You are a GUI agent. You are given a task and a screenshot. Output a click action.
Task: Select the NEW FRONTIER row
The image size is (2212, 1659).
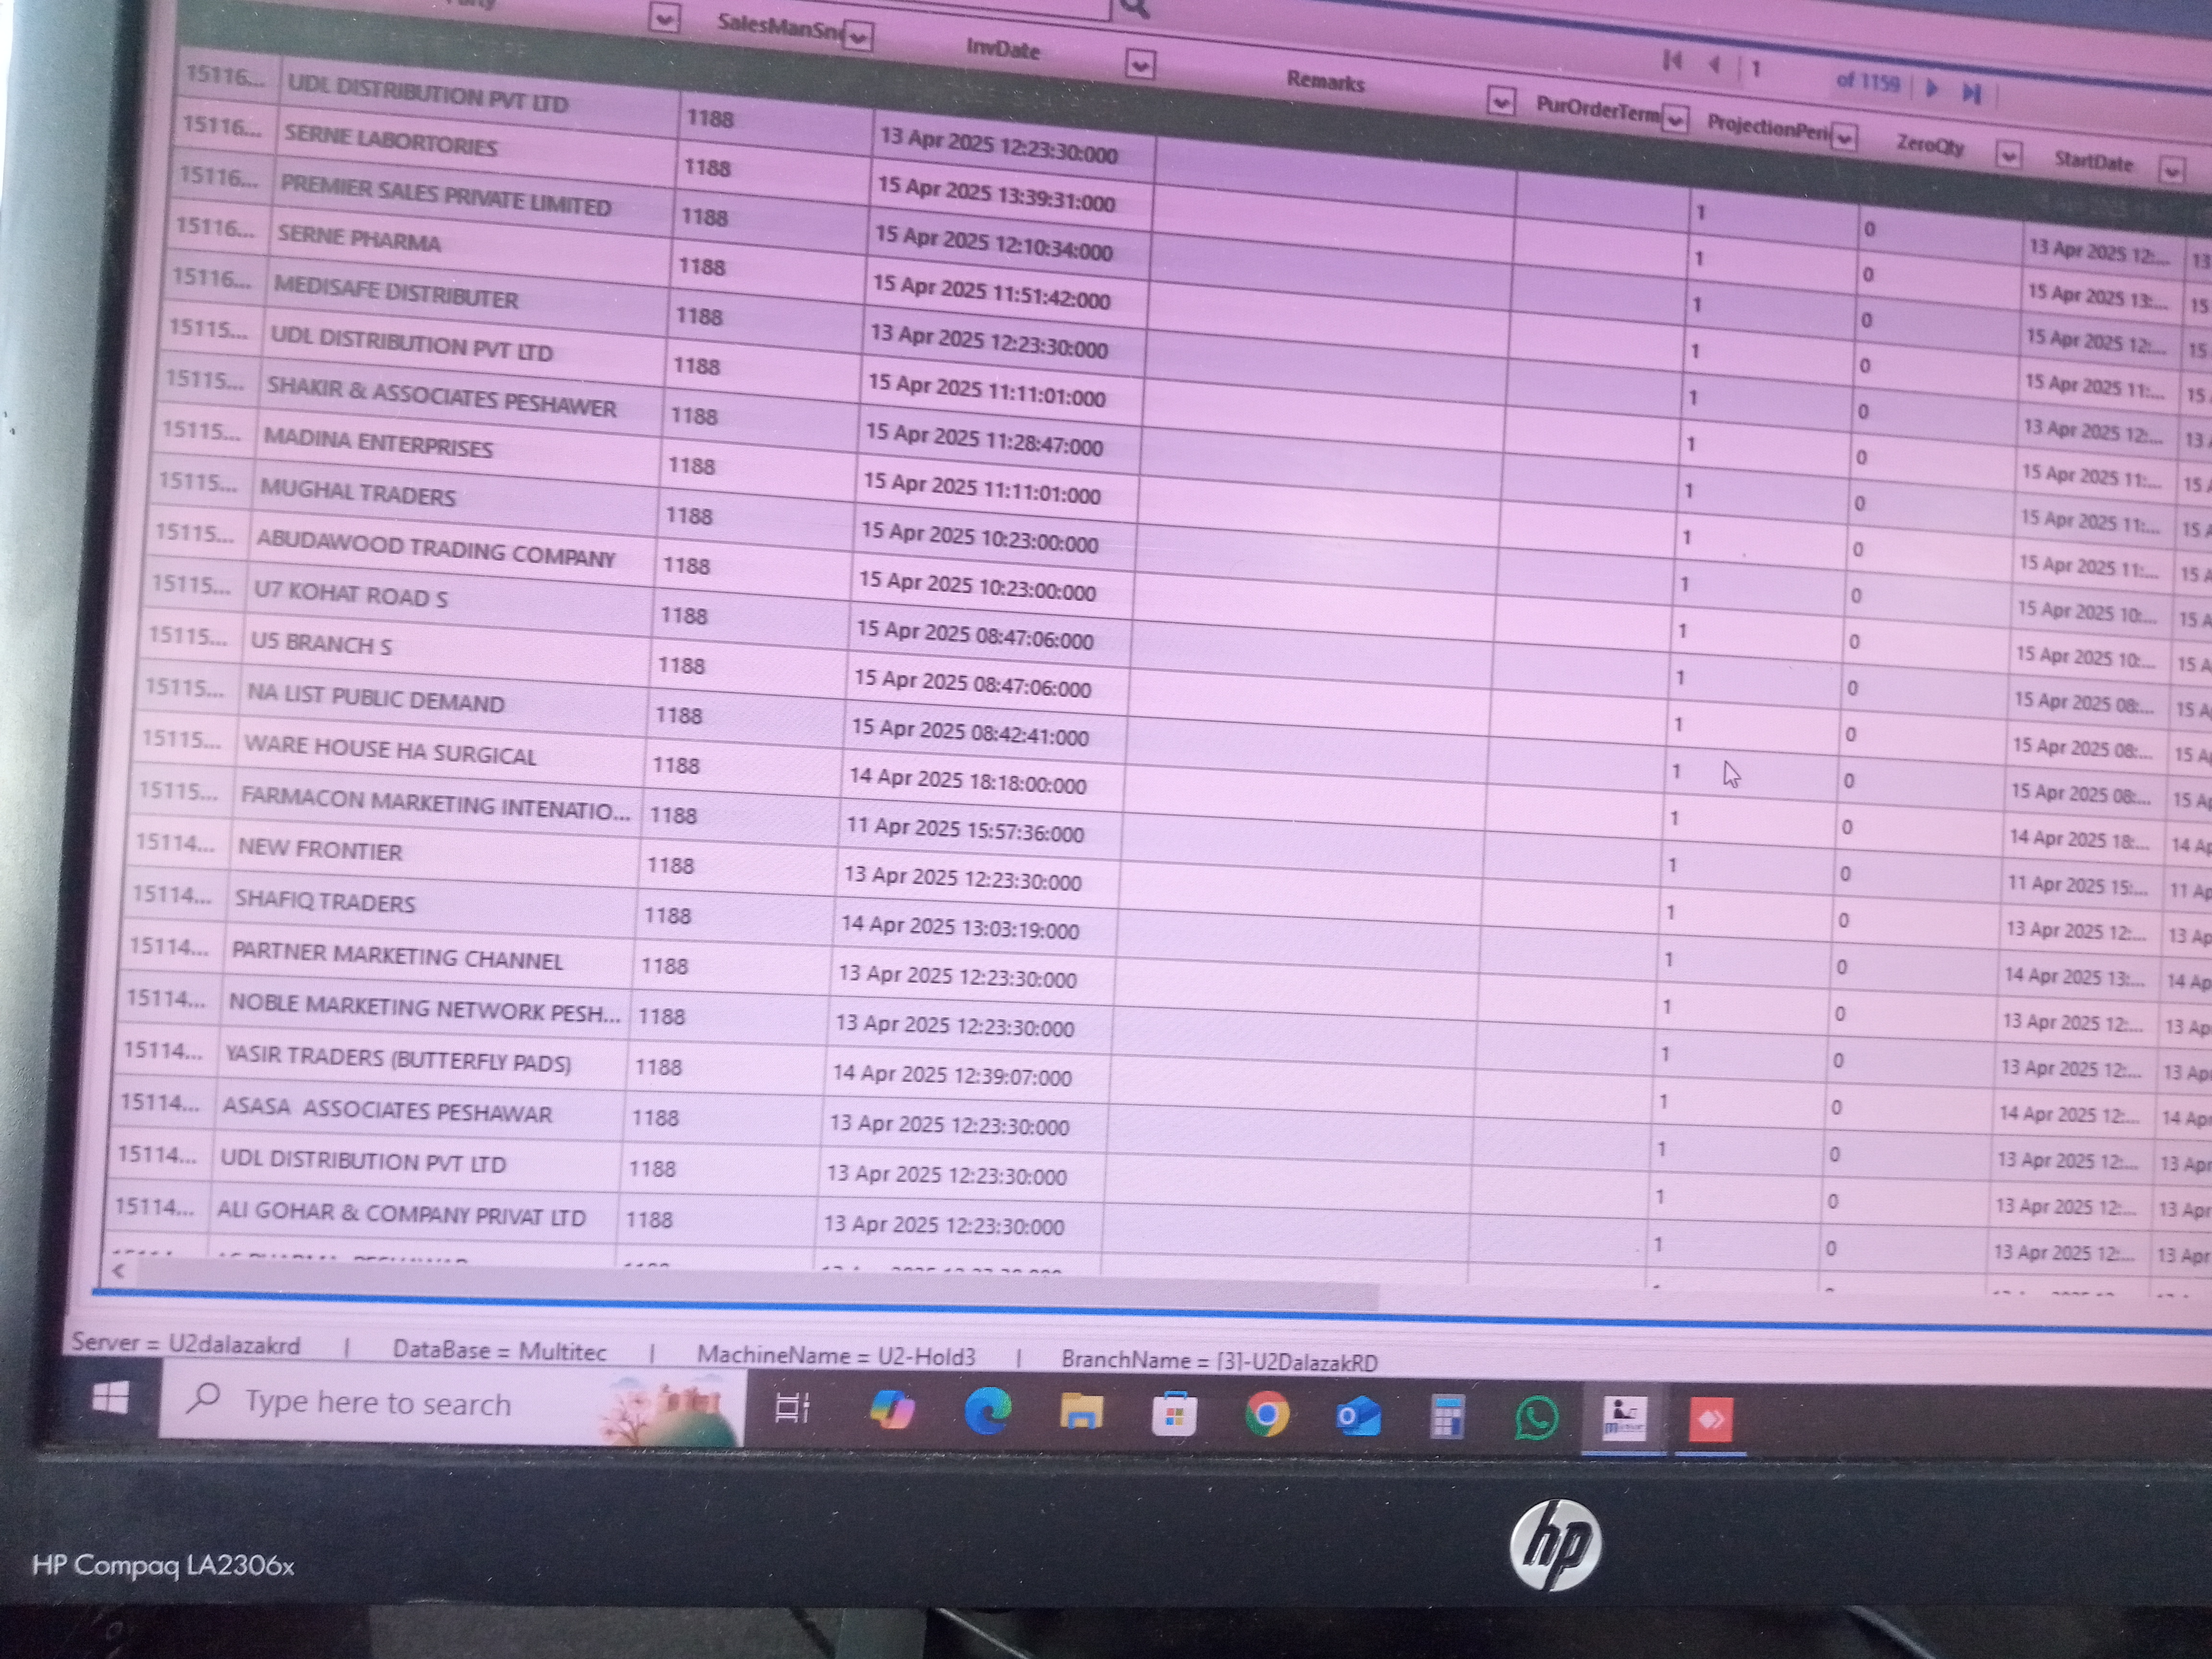[x=320, y=850]
